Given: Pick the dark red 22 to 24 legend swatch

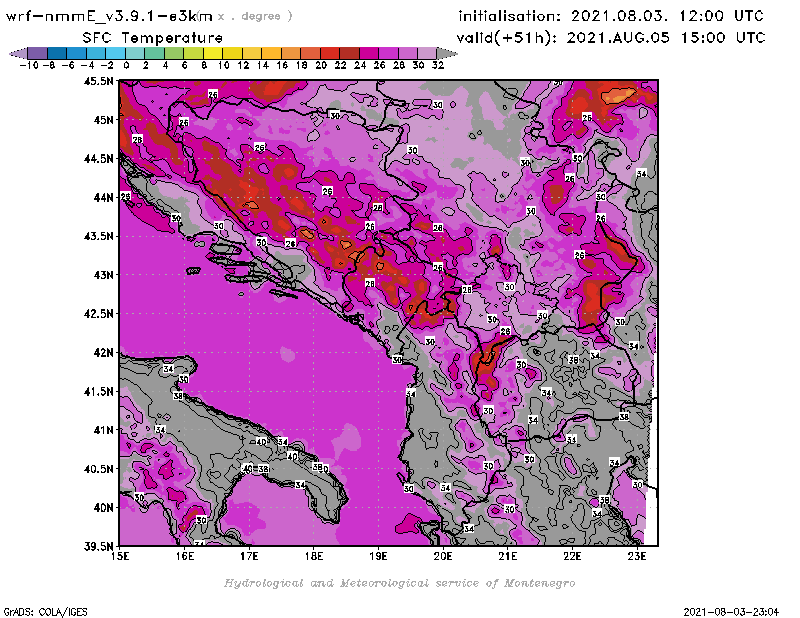Looking at the screenshot, I should coord(349,53).
